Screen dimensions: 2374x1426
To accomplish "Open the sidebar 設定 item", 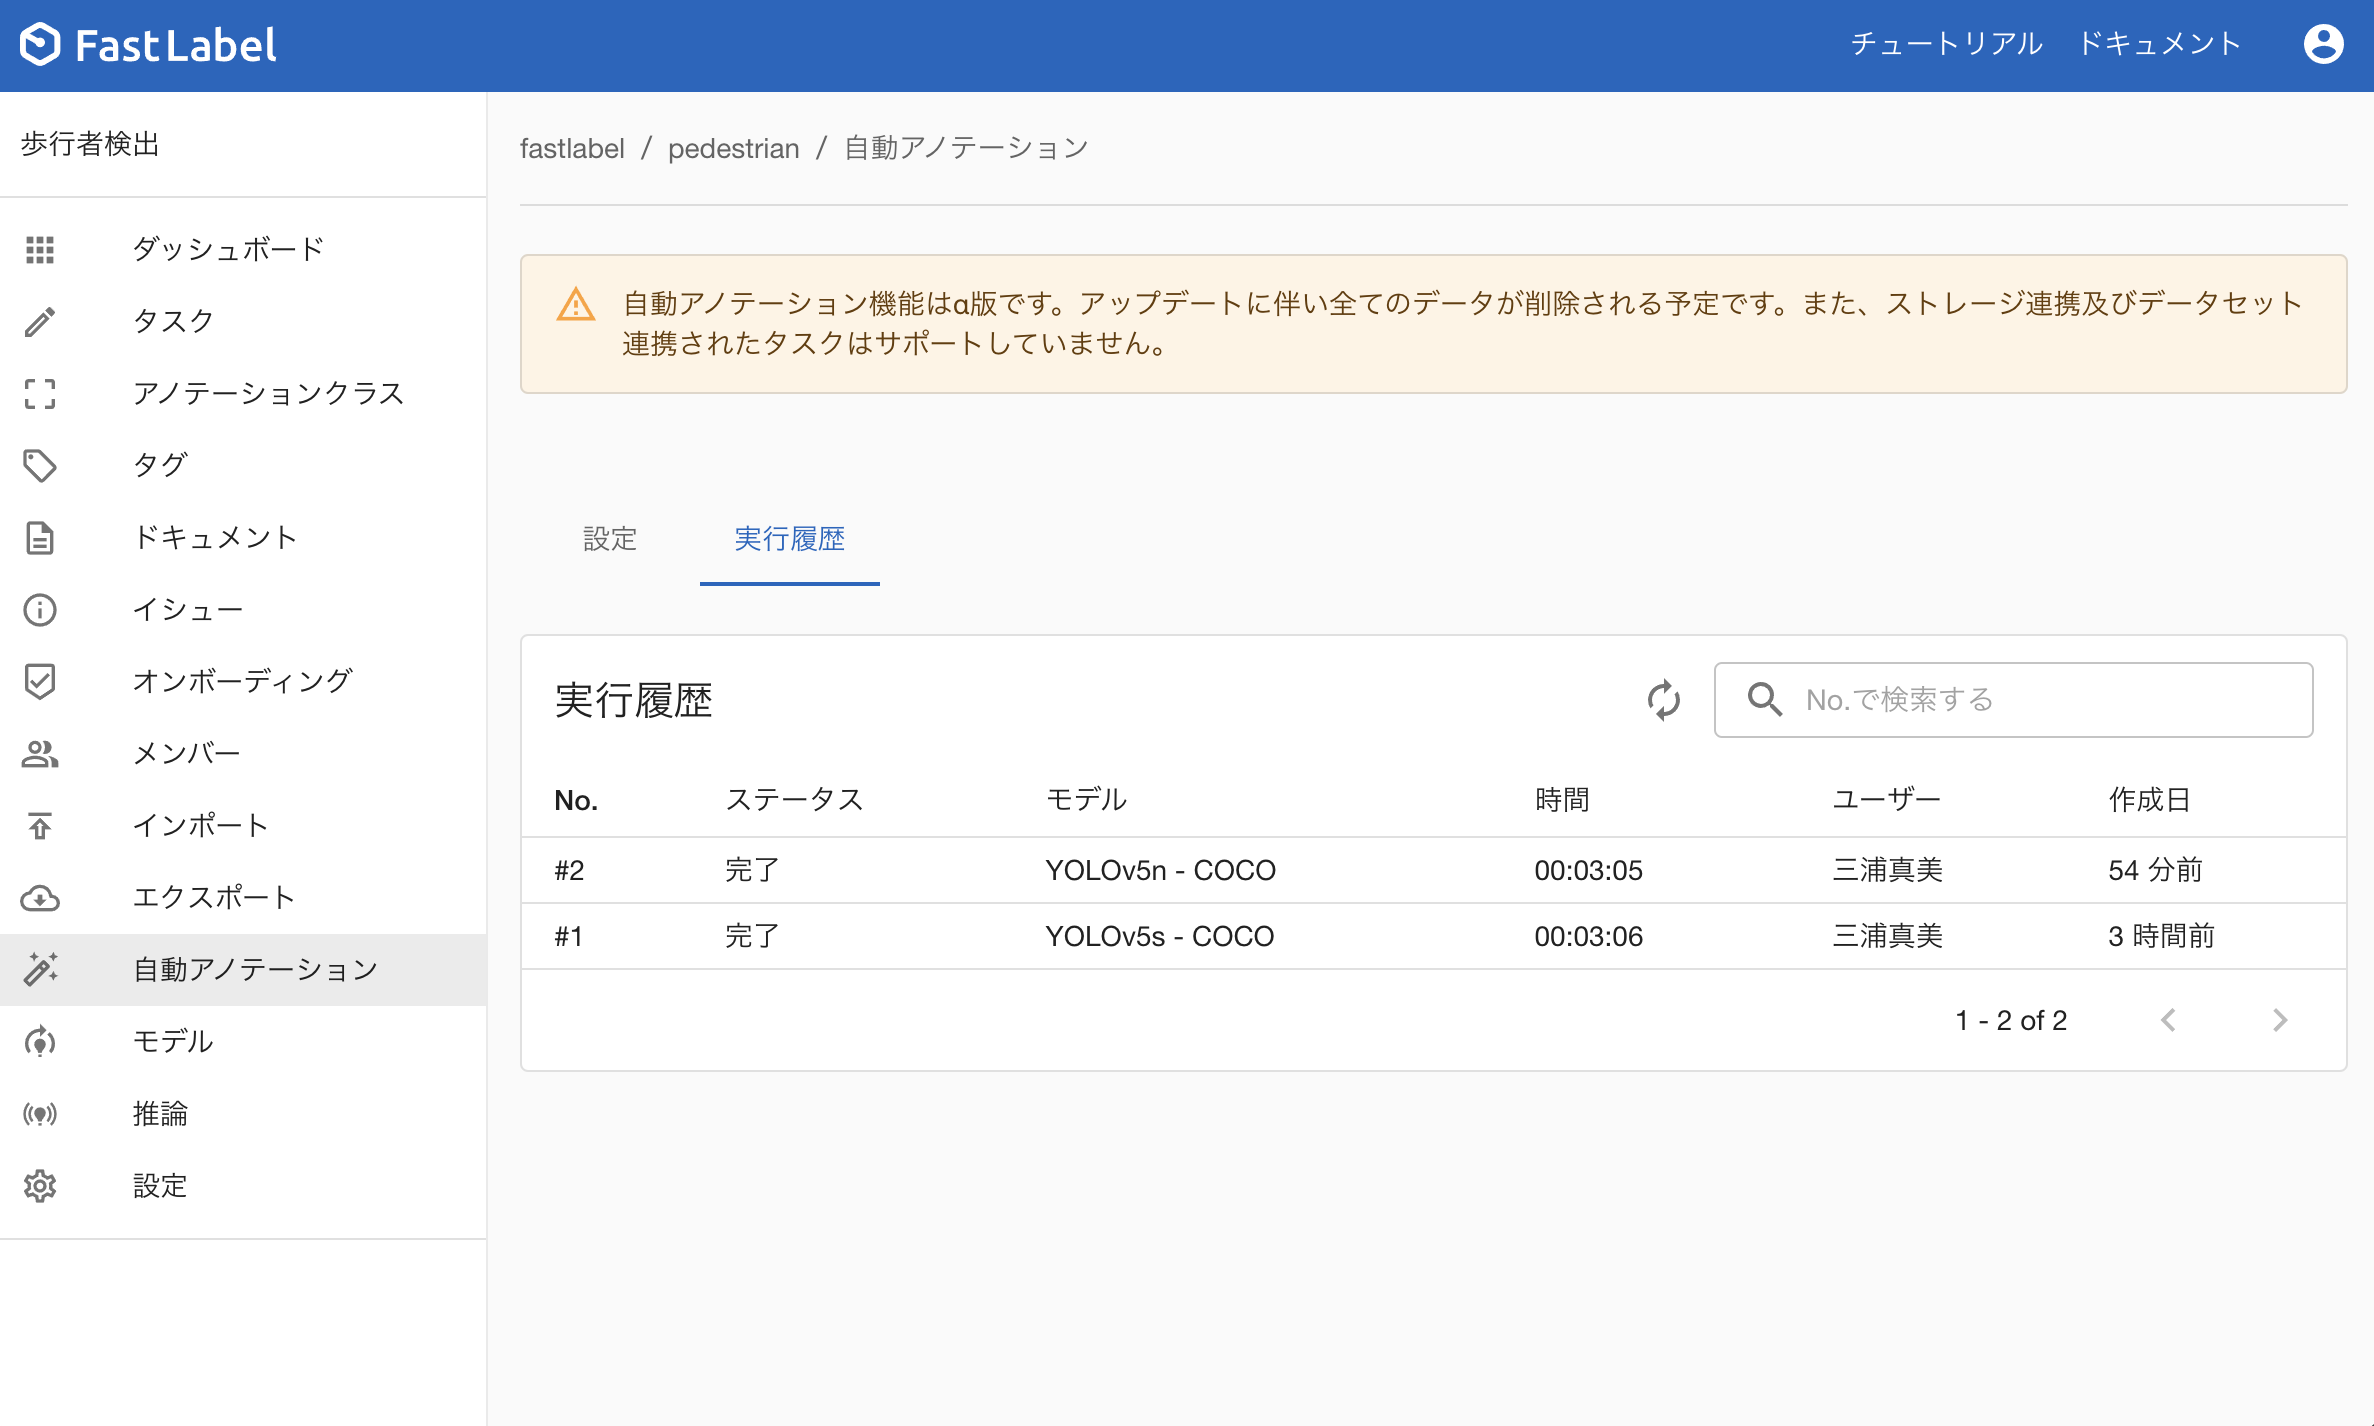I will (243, 1185).
